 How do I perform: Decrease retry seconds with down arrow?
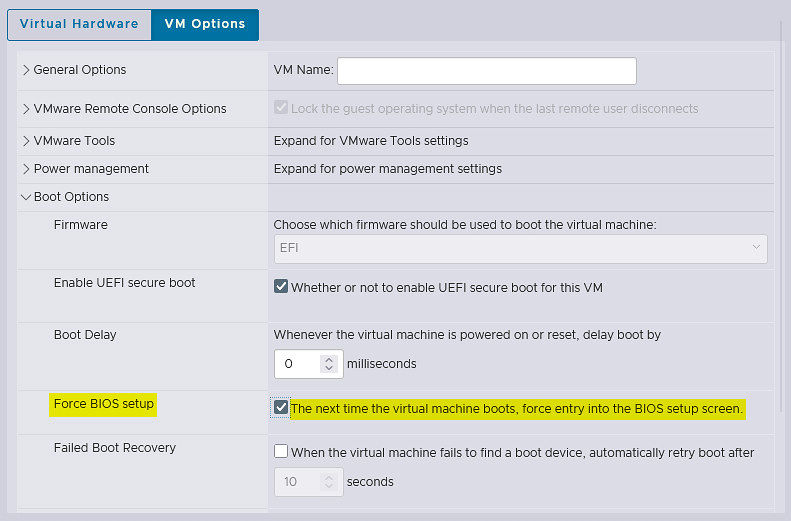point(329,486)
